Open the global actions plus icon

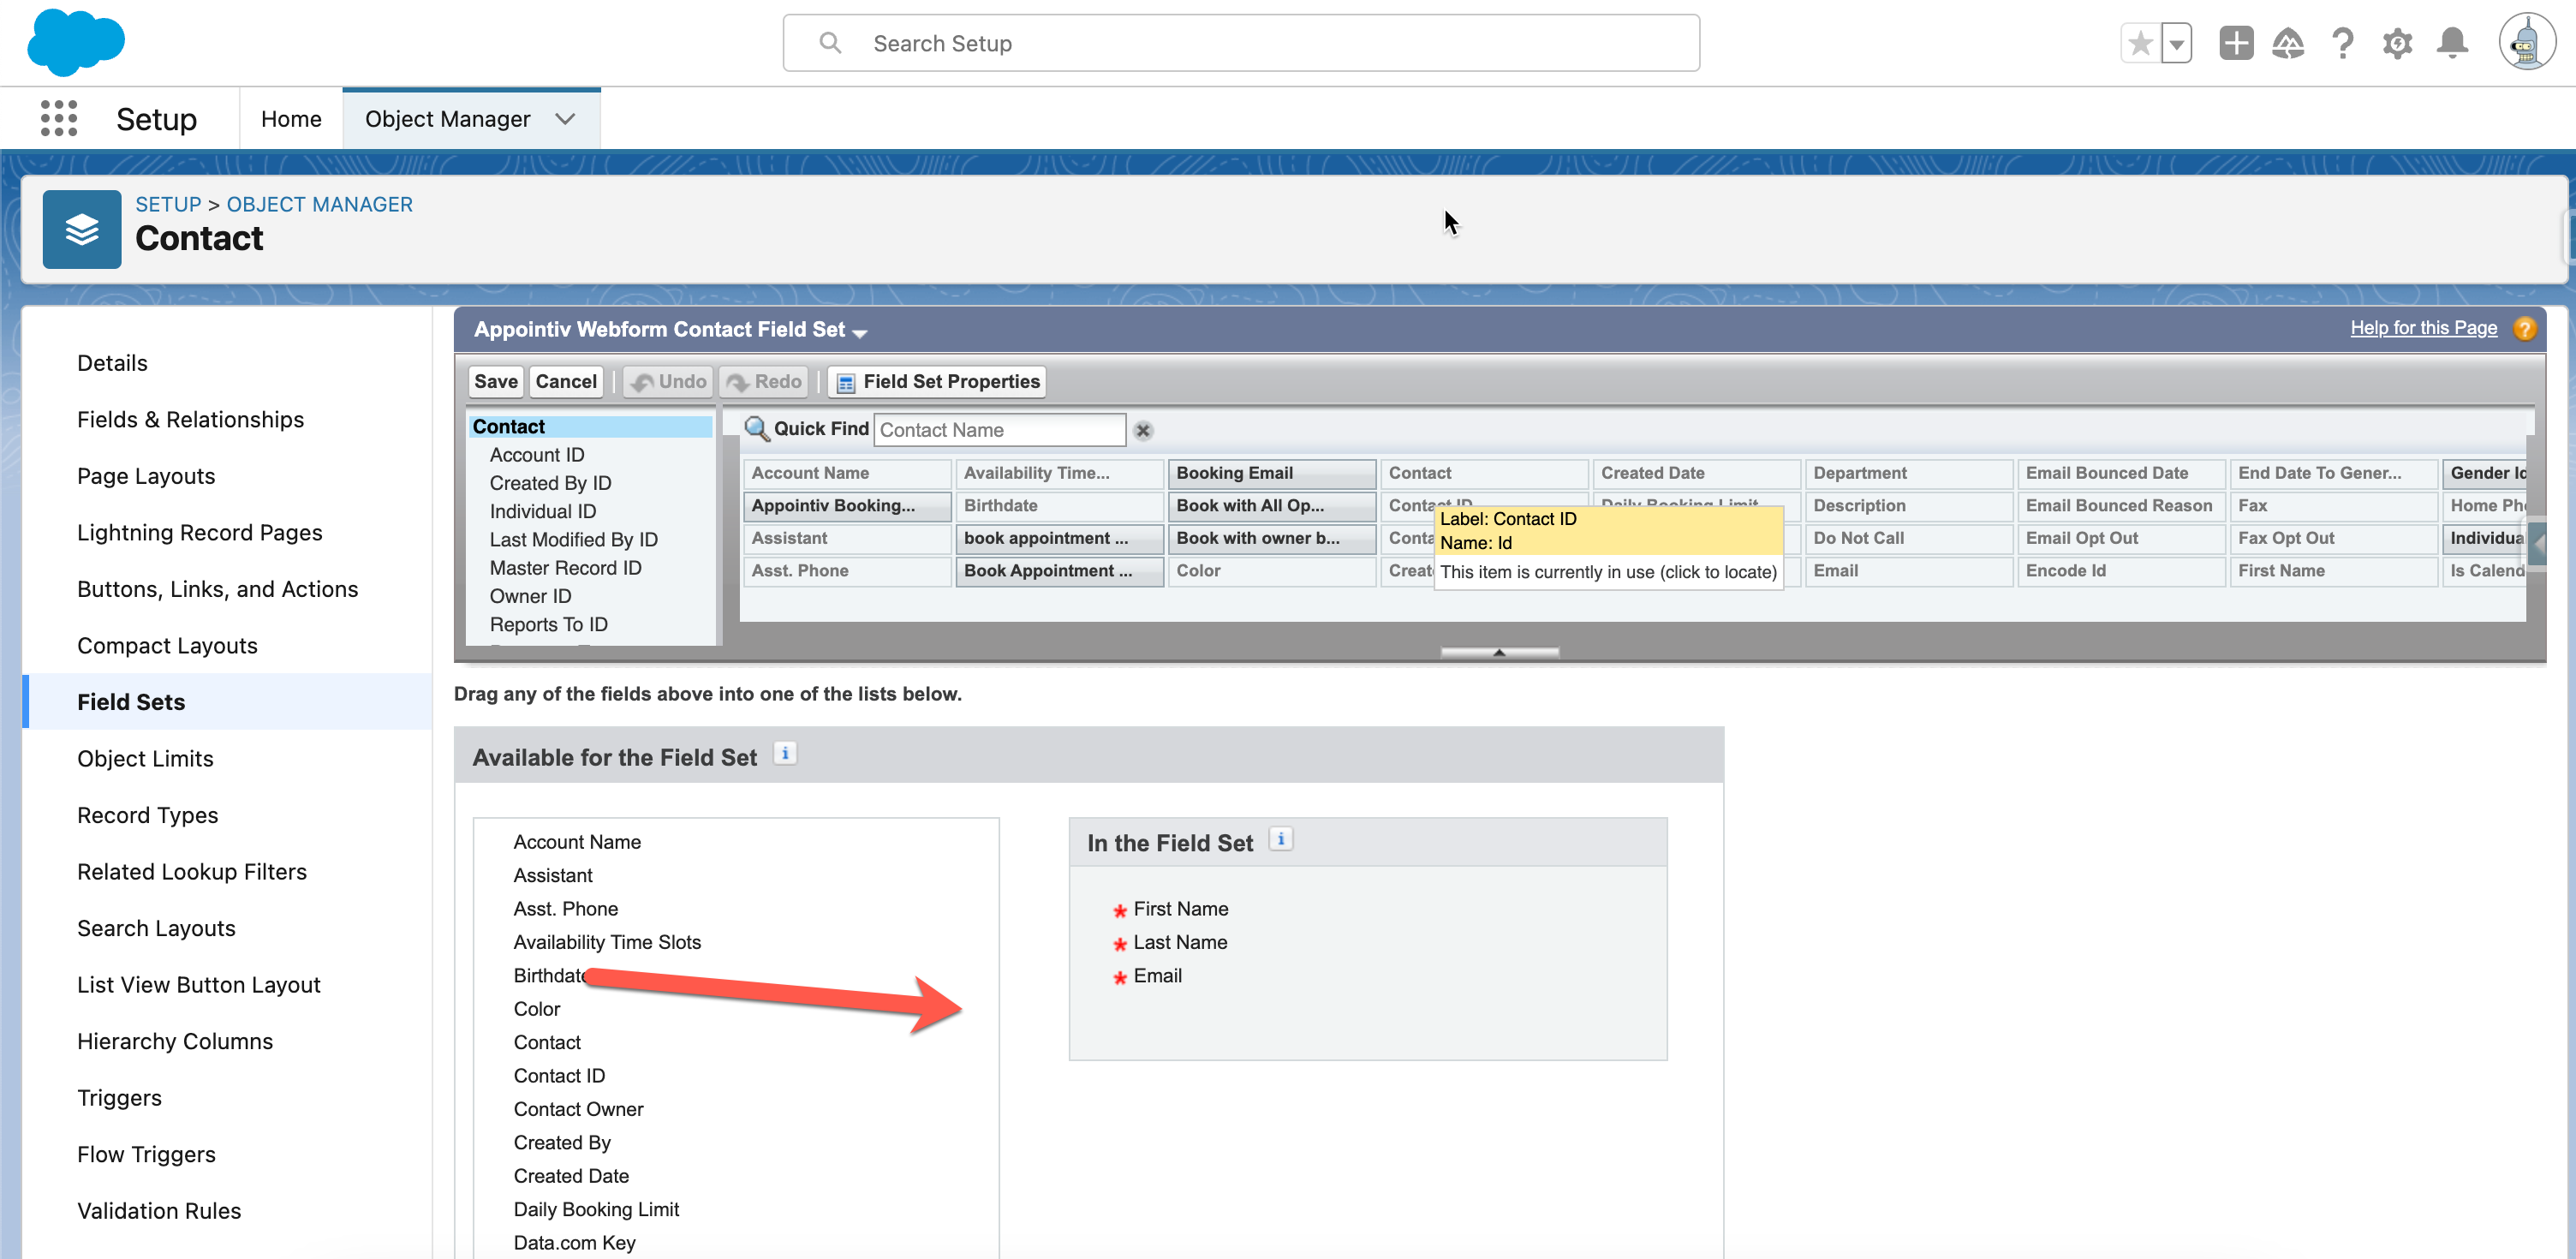pyautogui.click(x=2236, y=43)
